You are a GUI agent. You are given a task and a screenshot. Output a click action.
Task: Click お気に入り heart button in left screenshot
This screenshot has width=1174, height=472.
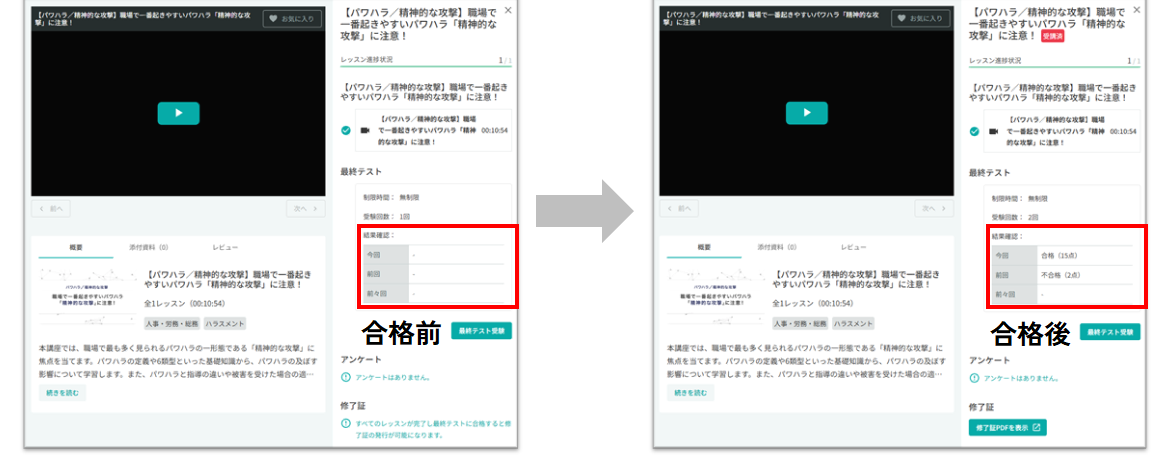(x=292, y=19)
